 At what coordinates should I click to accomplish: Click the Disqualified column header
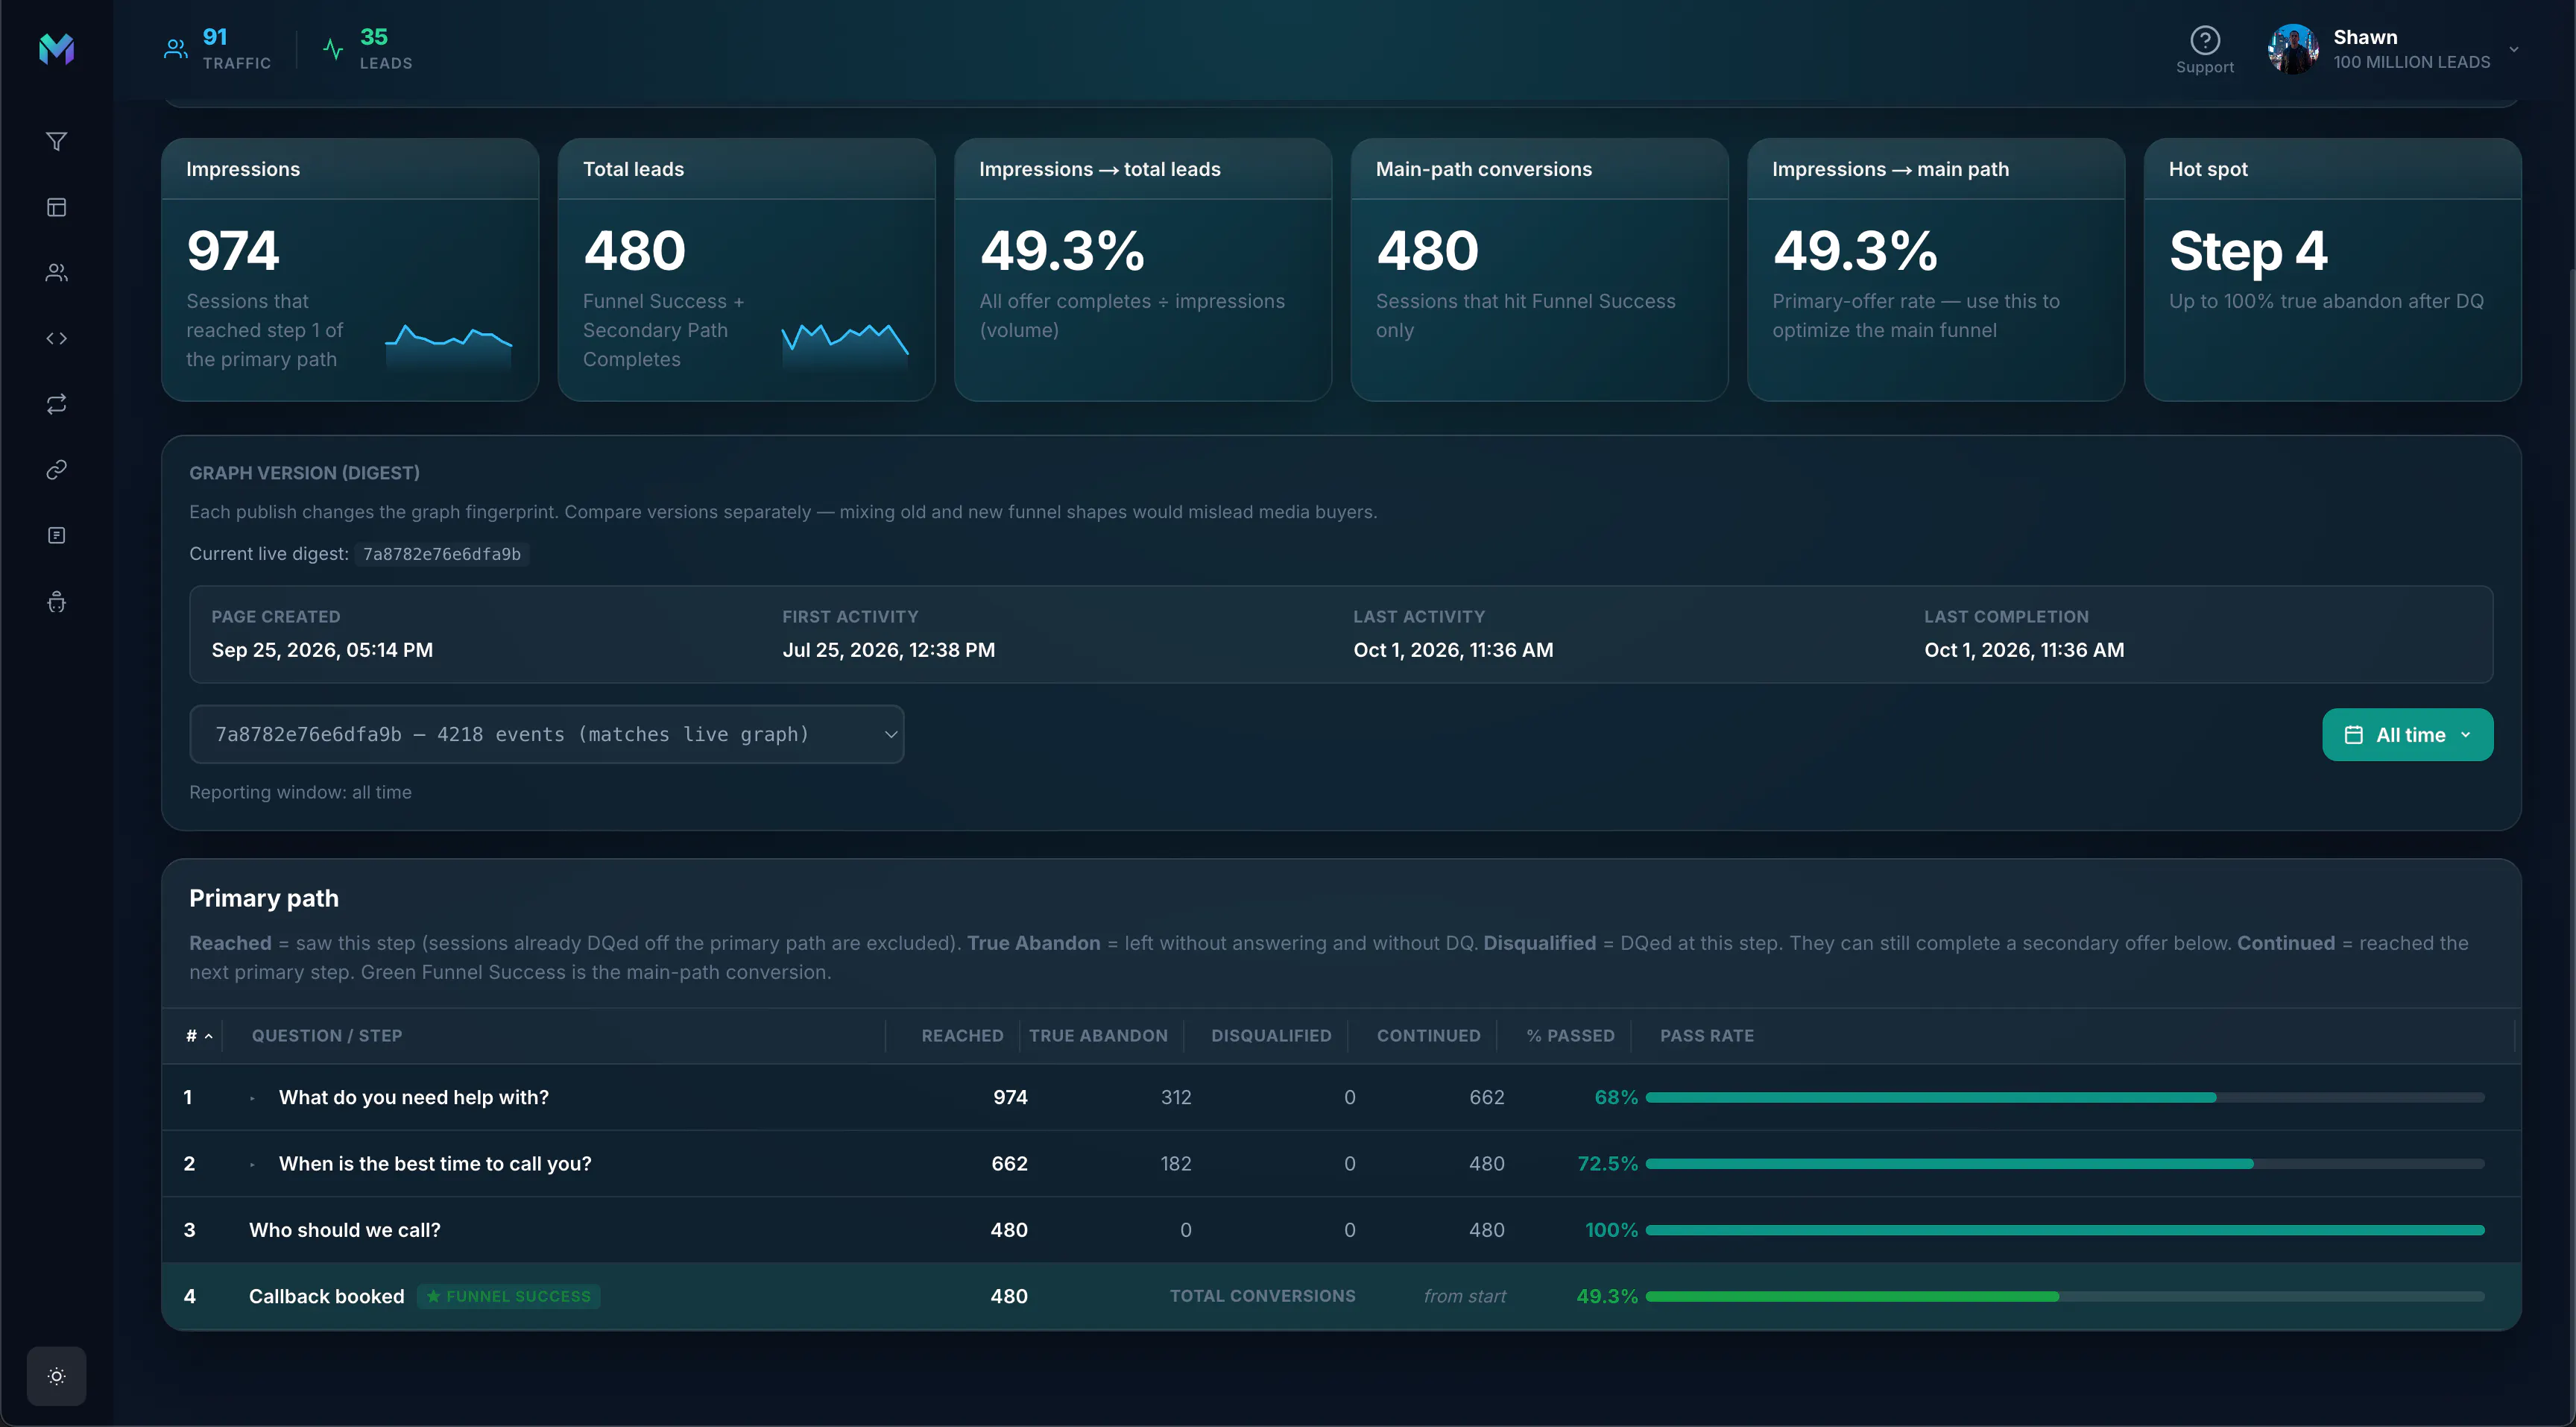coord(1271,1036)
